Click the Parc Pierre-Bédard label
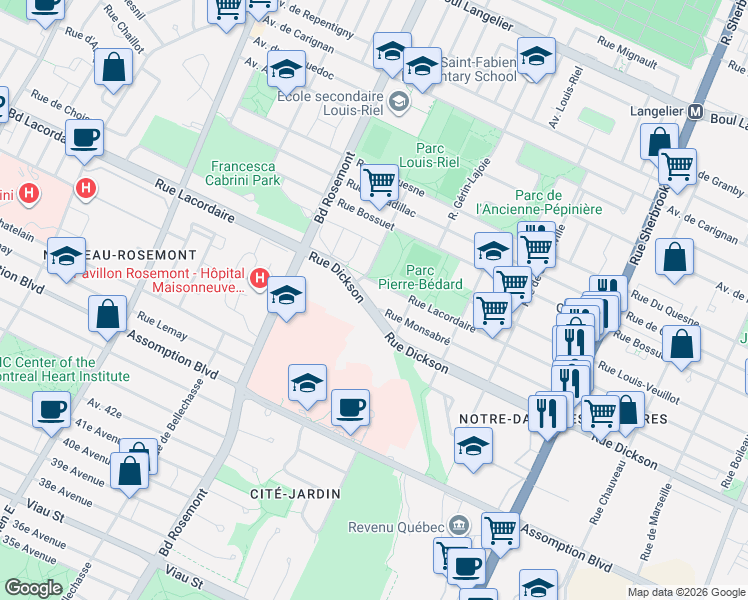Image resolution: width=748 pixels, height=600 pixels. [x=420, y=277]
